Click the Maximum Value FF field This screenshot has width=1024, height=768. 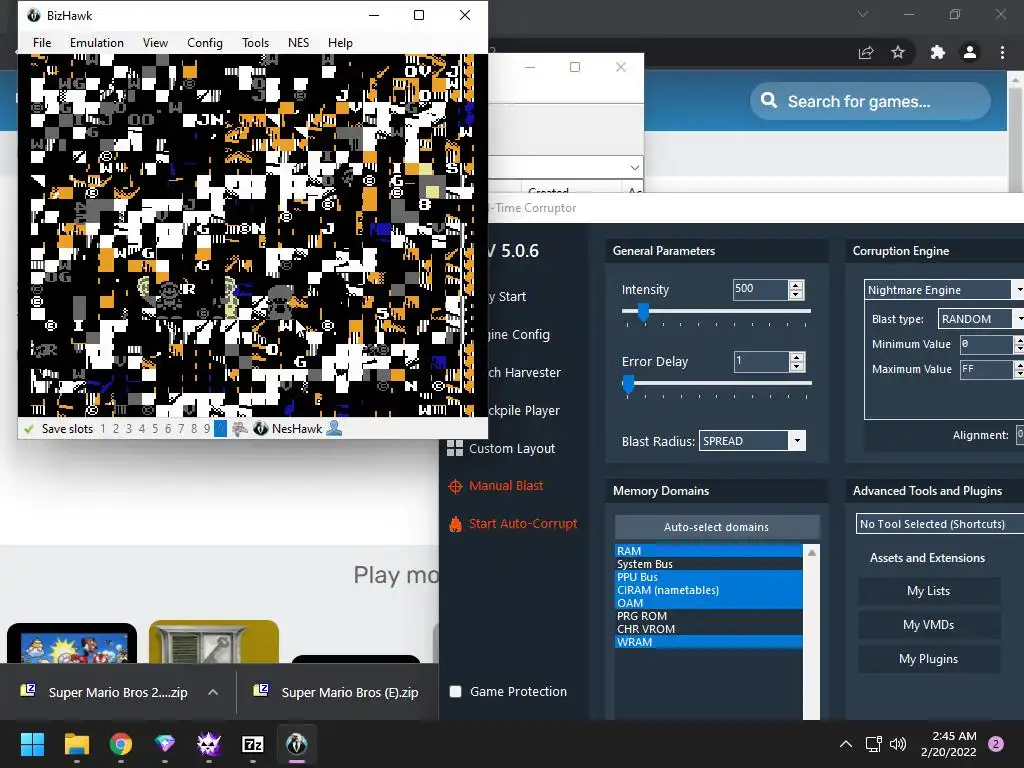pyautogui.click(x=985, y=369)
